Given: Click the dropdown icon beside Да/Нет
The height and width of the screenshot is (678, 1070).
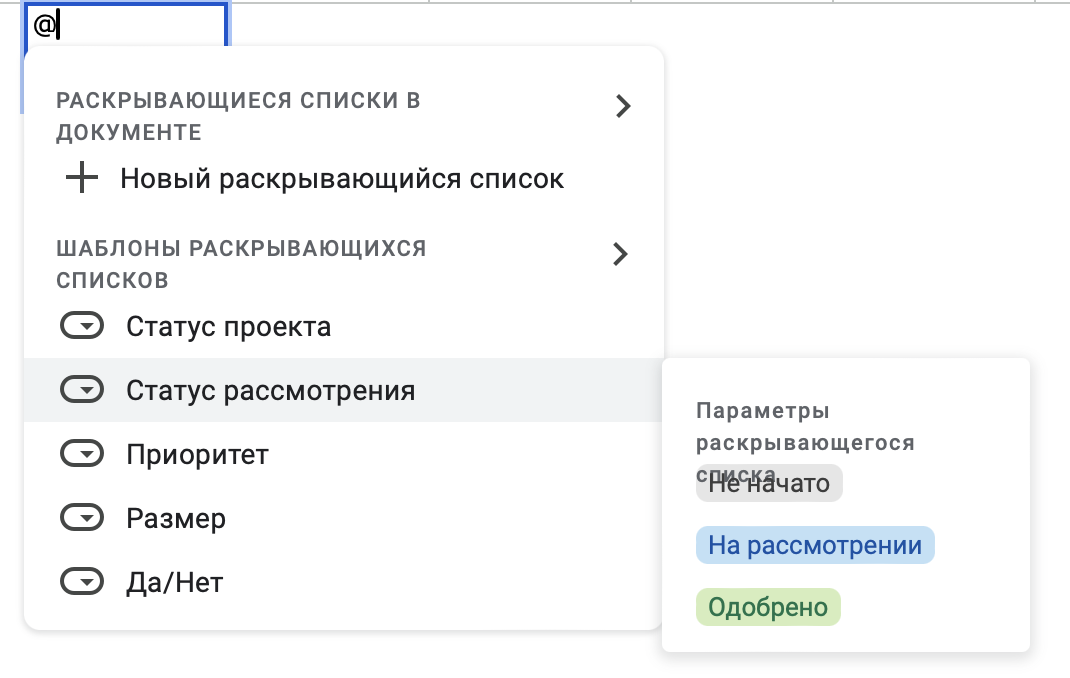Looking at the screenshot, I should pos(82,582).
